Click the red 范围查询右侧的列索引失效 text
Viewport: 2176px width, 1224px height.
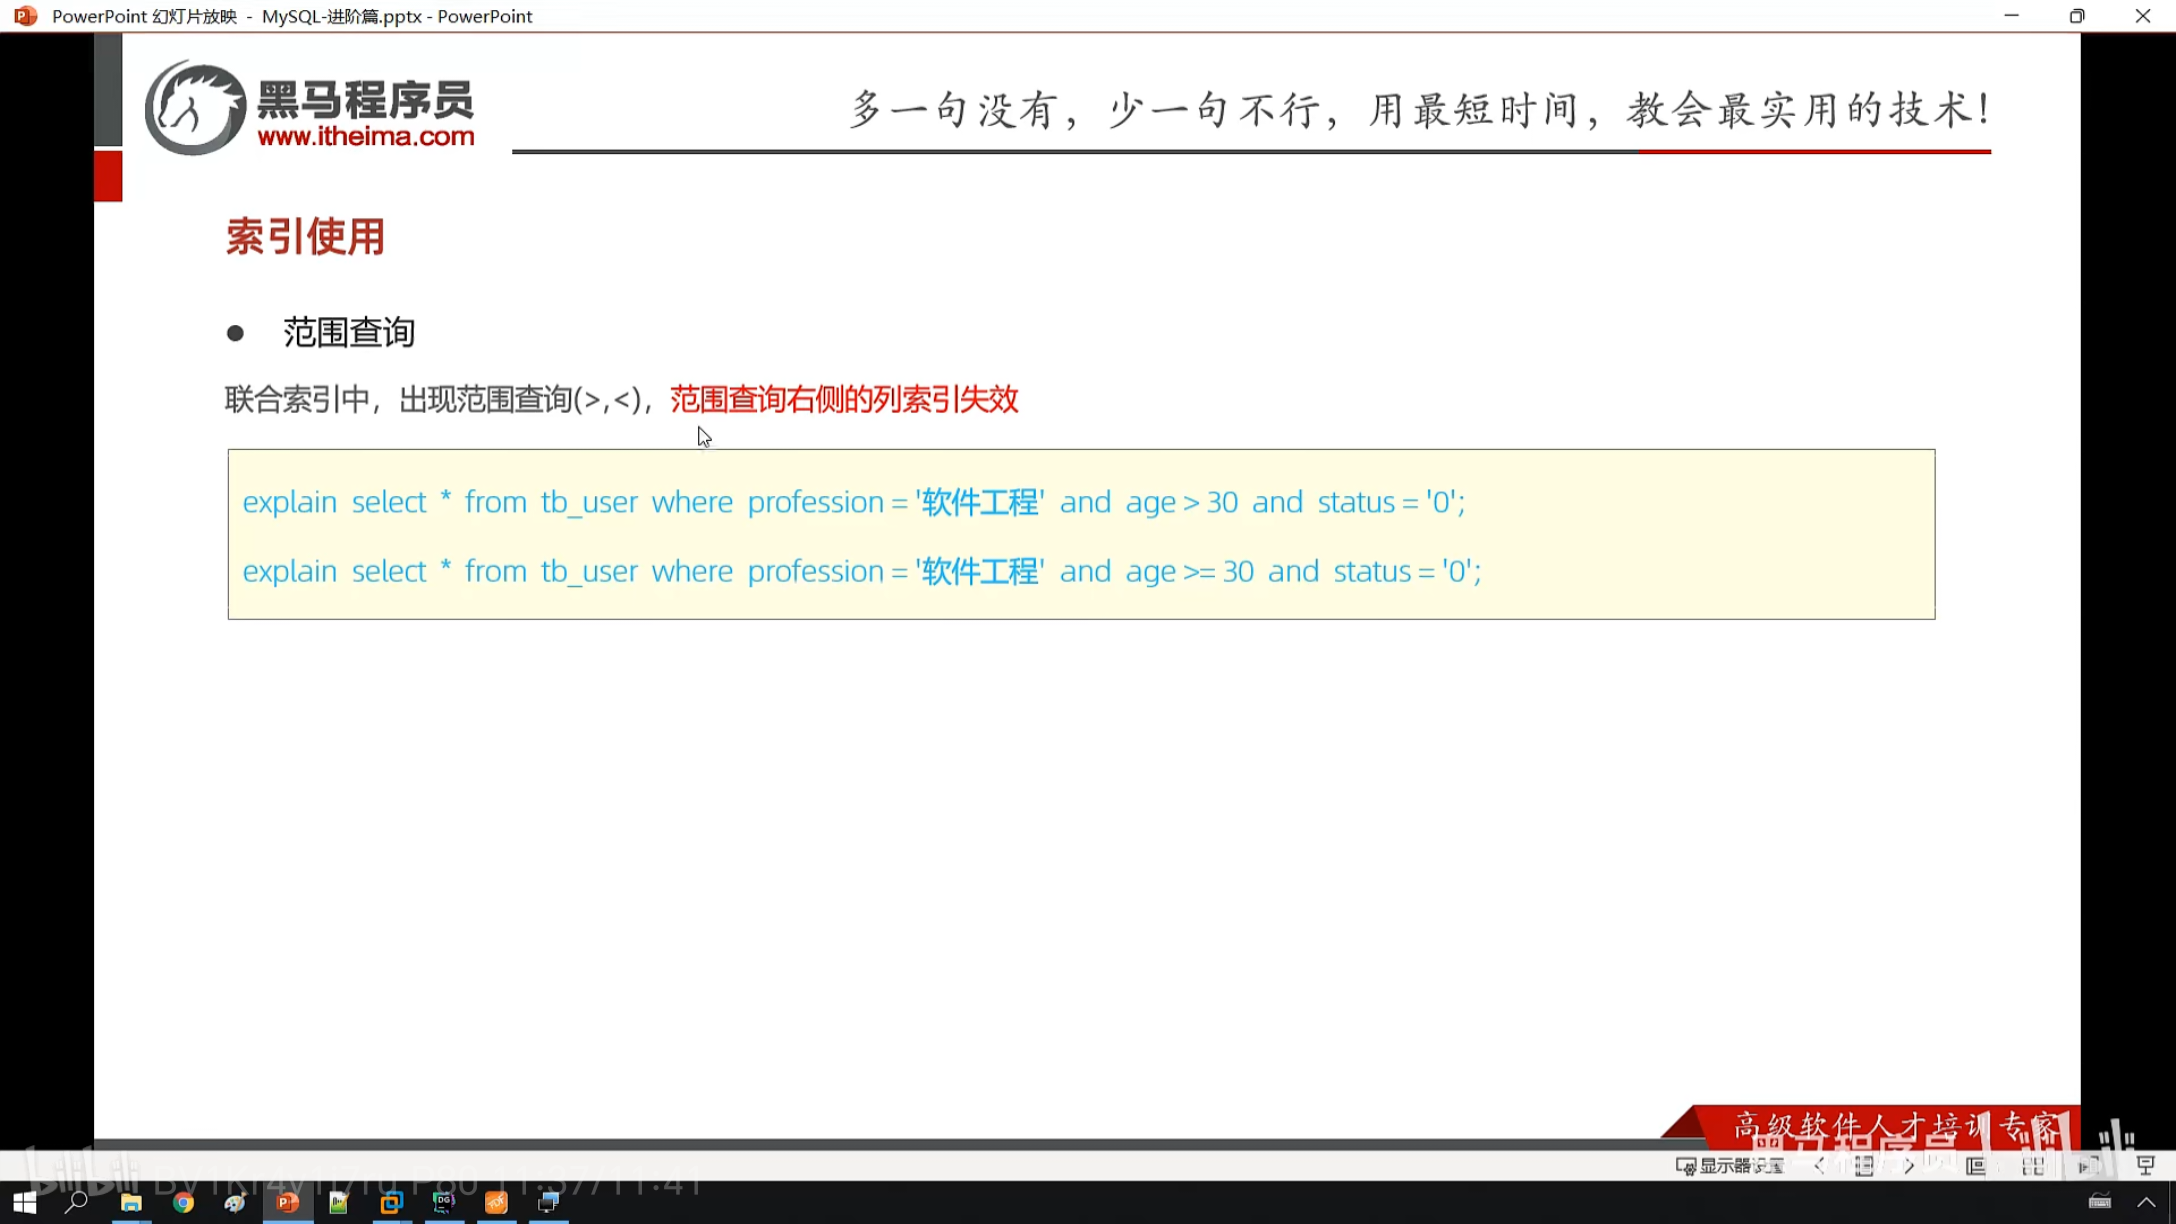pos(844,399)
